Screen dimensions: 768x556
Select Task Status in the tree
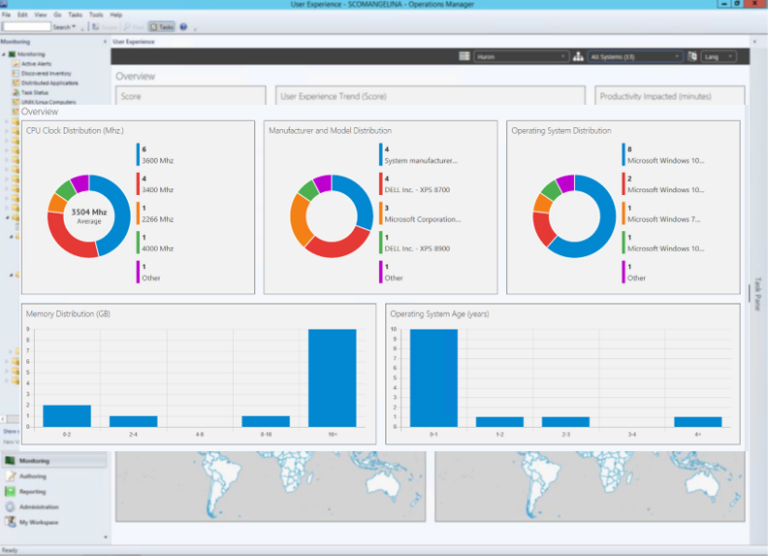click(35, 92)
